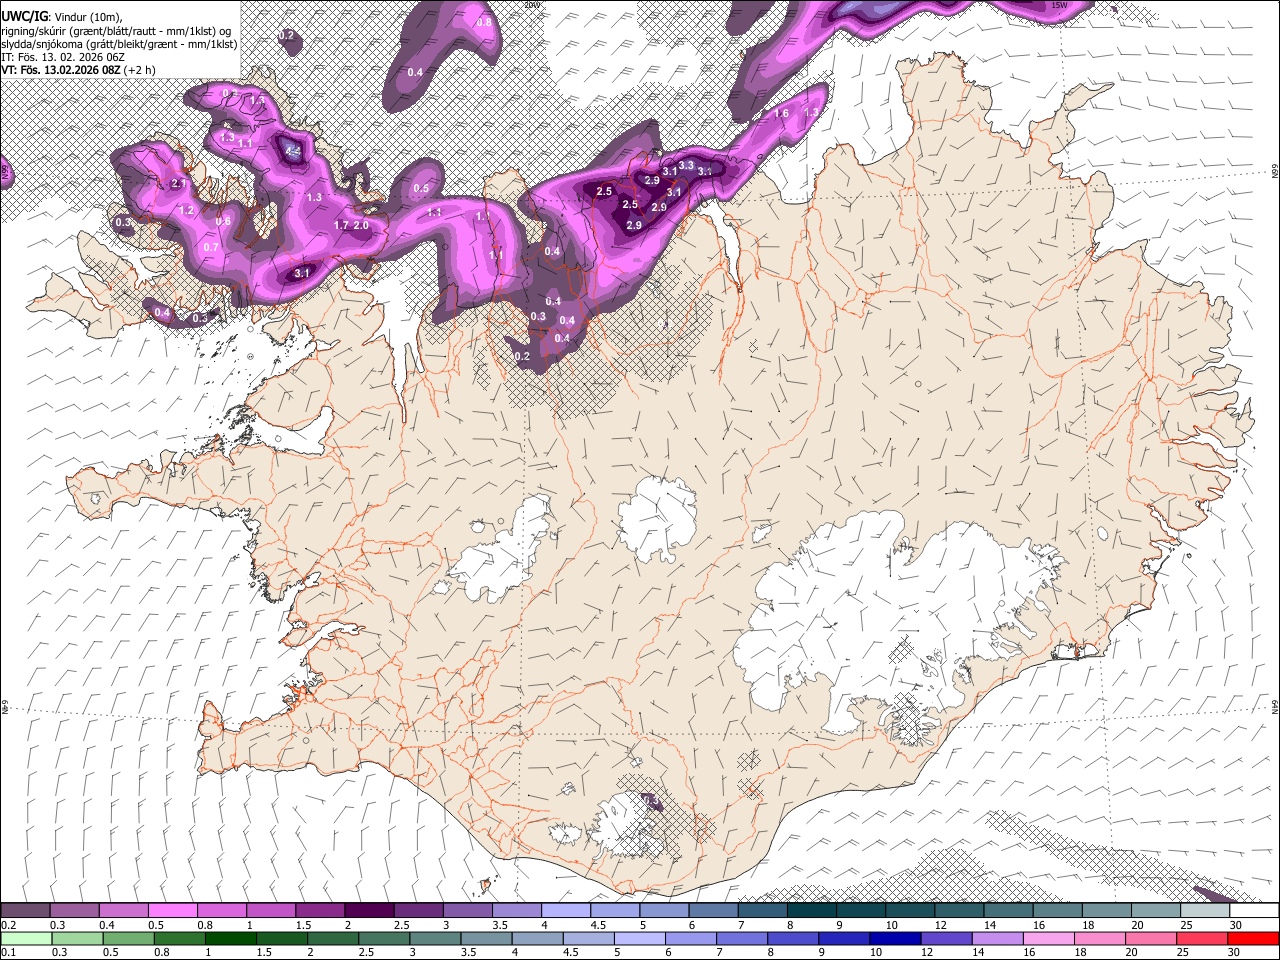Select the bright red rain swatch after 30
1280x960 pixels.
[x=1252, y=939]
